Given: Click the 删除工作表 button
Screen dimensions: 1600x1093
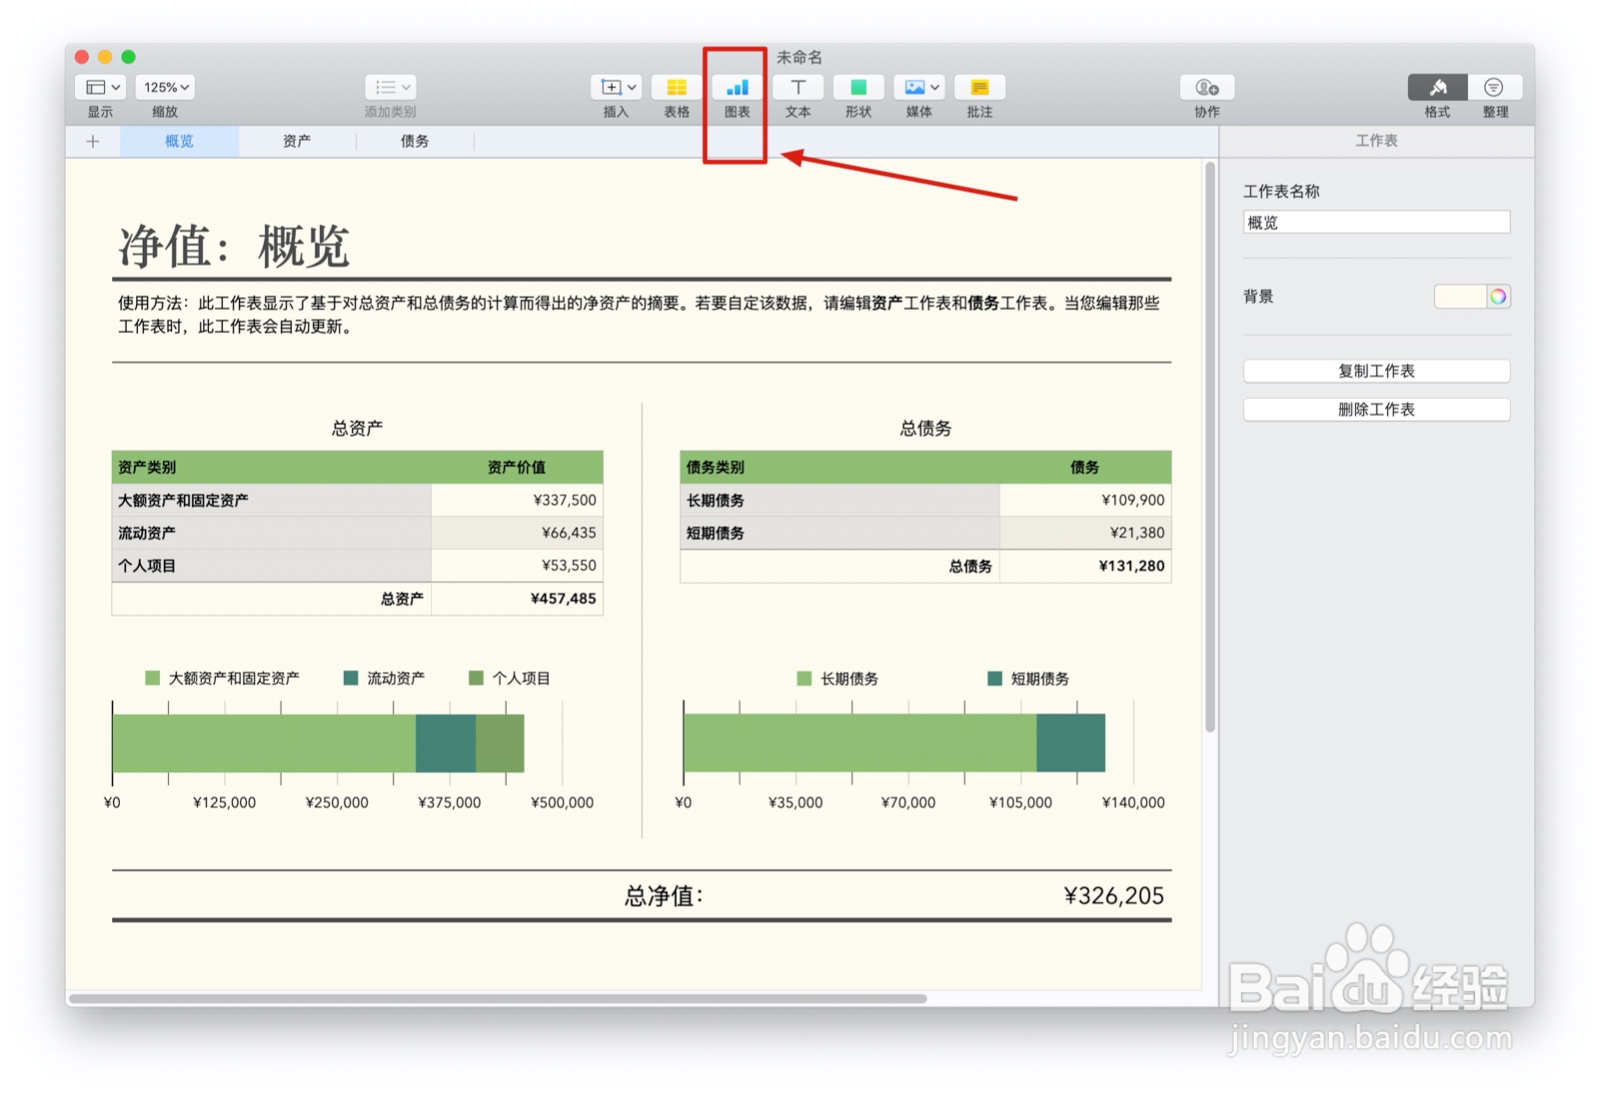Looking at the screenshot, I should point(1376,409).
